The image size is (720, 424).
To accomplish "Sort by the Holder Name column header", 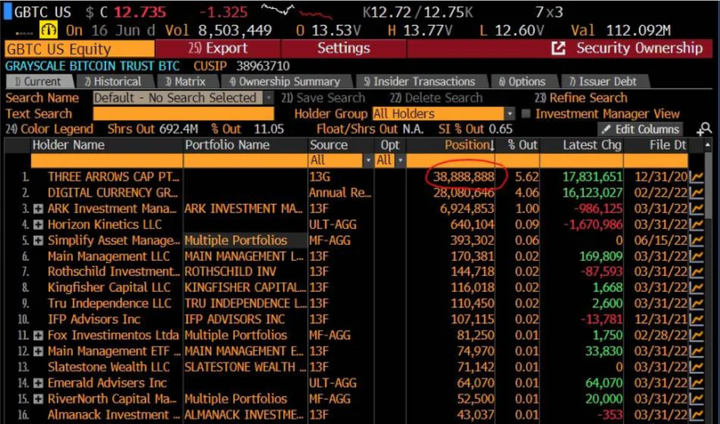I will (x=68, y=145).
